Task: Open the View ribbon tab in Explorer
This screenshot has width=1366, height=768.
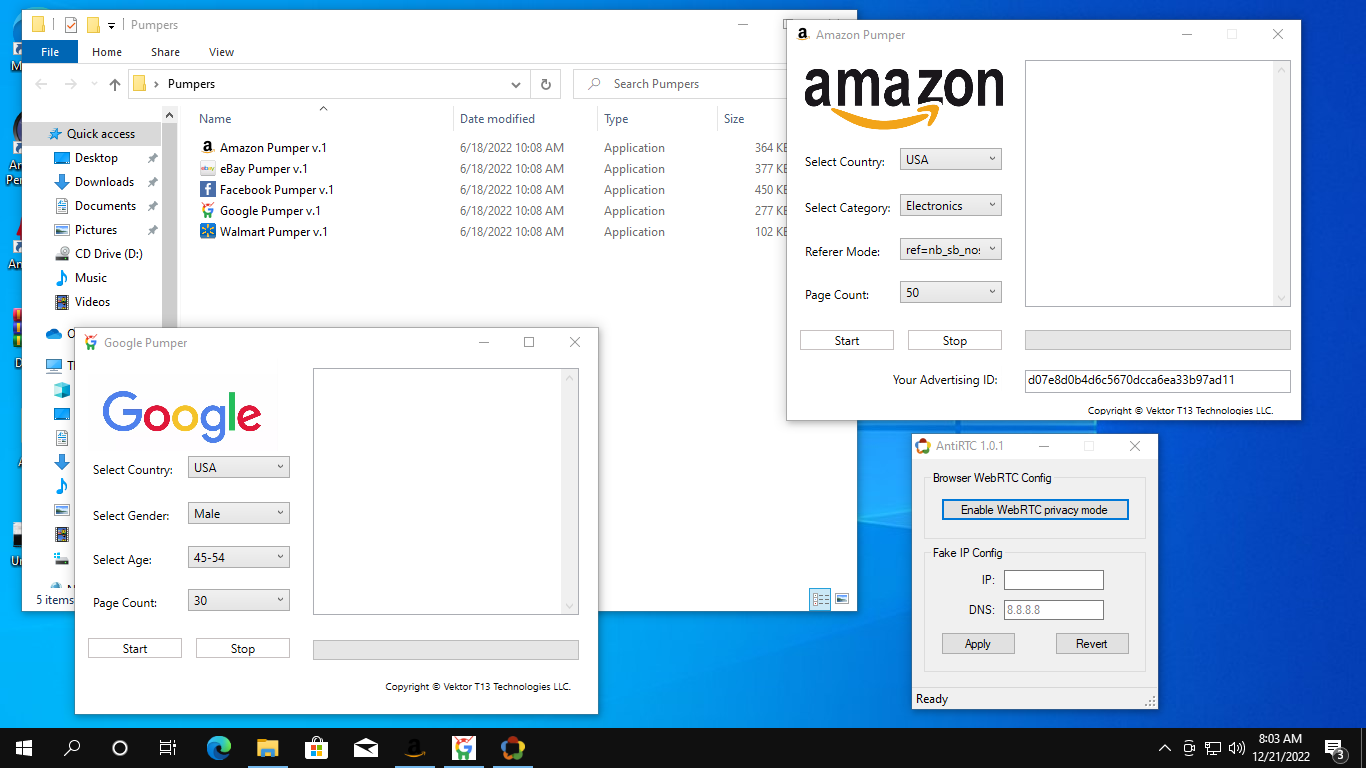Action: [222, 52]
